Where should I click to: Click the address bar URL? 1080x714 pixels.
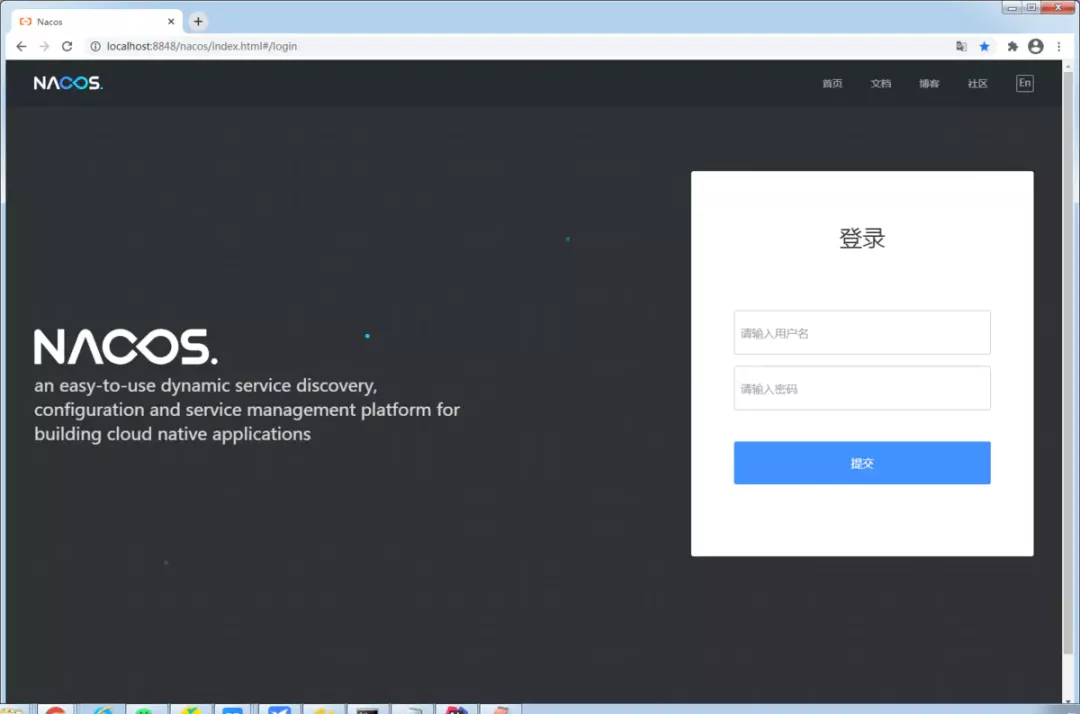(x=202, y=46)
